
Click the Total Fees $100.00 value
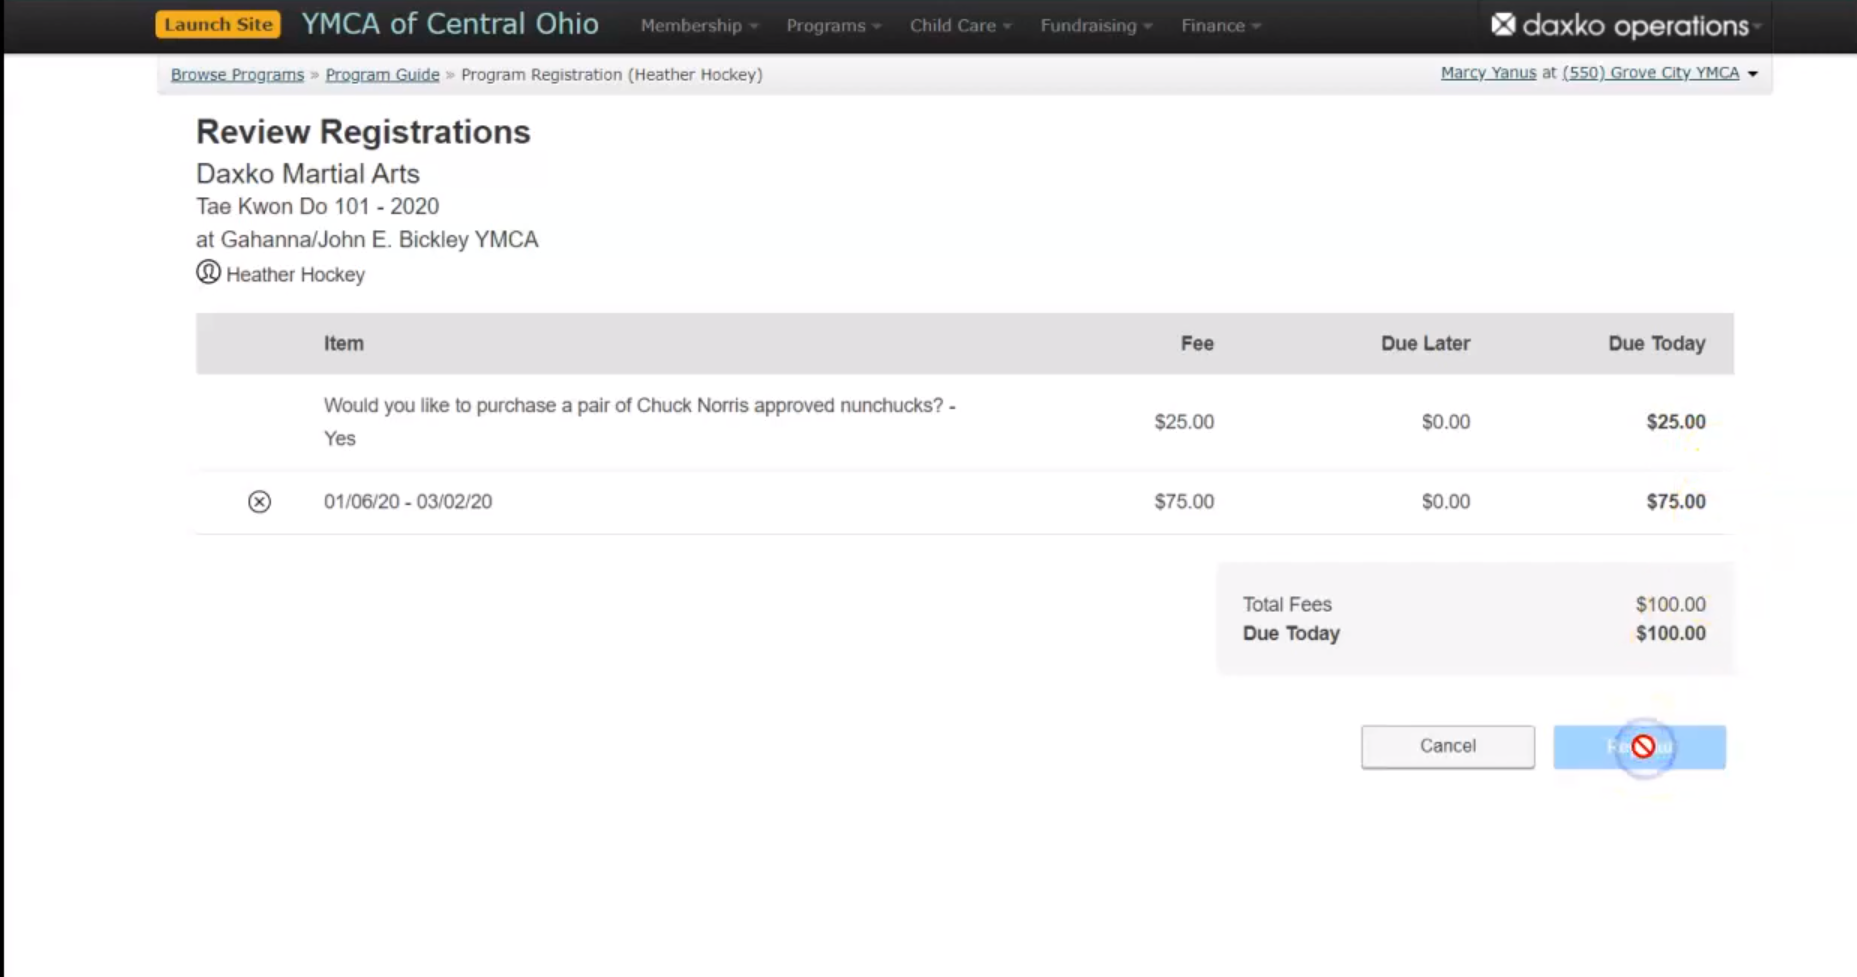coord(1670,604)
